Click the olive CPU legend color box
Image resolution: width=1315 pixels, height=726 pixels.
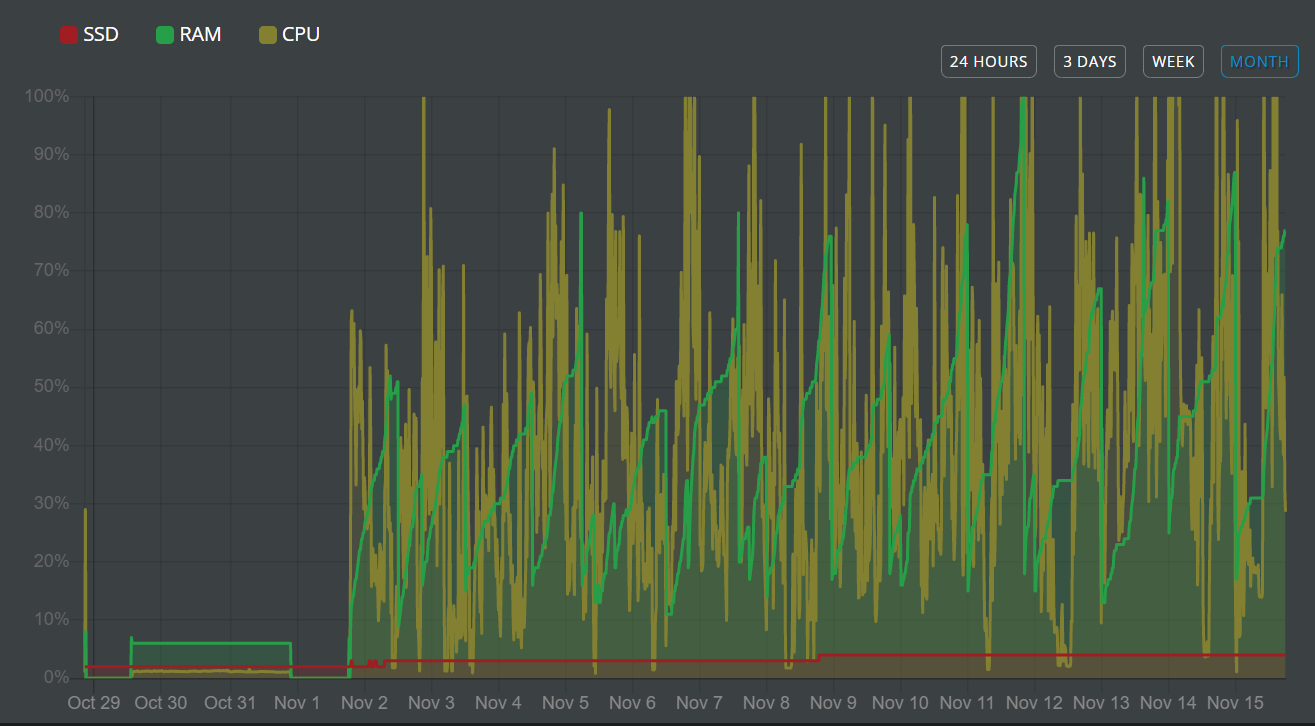[267, 35]
